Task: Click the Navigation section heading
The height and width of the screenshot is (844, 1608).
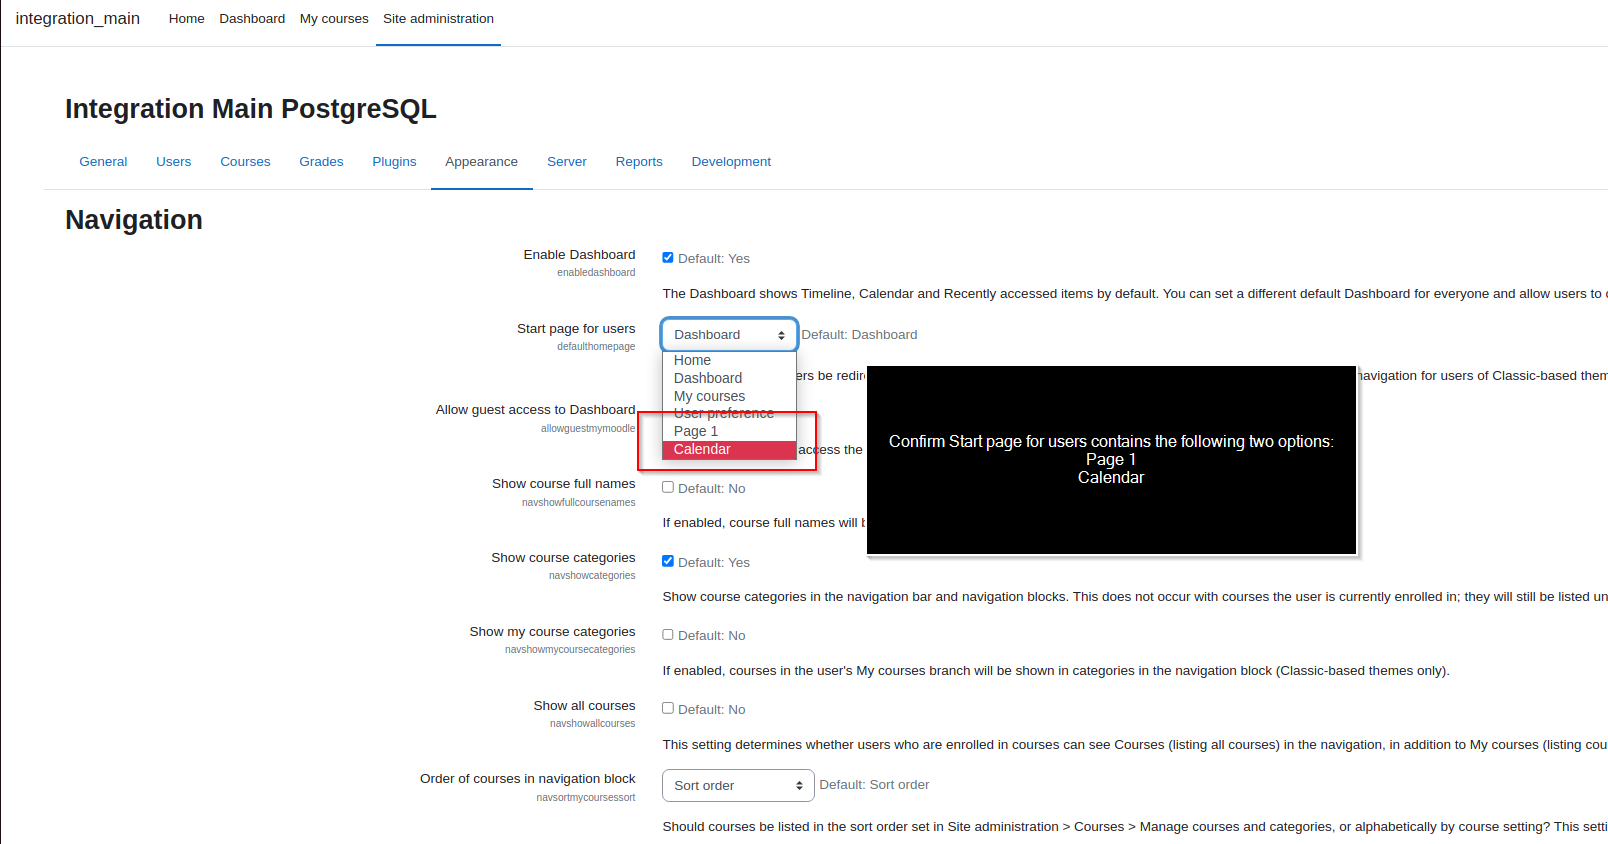Action: click(x=134, y=220)
